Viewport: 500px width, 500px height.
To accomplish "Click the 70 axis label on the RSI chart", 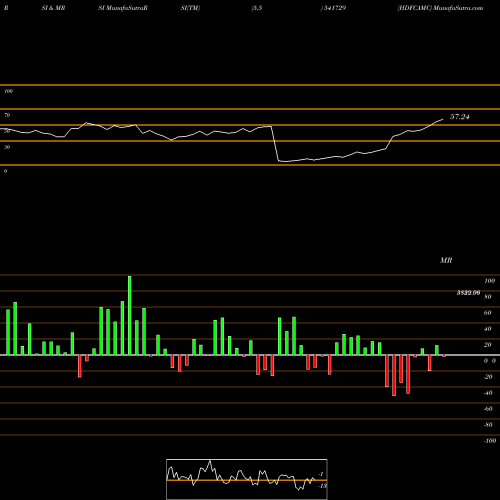I will tap(7, 115).
